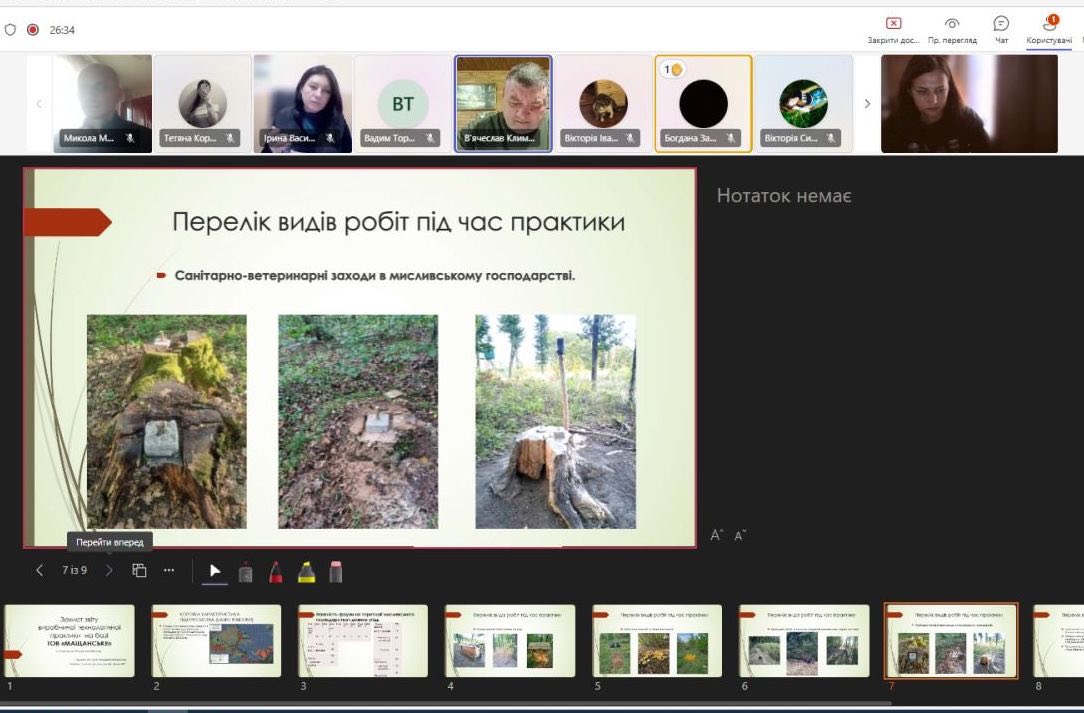Click the red recording indicator

coord(33,30)
